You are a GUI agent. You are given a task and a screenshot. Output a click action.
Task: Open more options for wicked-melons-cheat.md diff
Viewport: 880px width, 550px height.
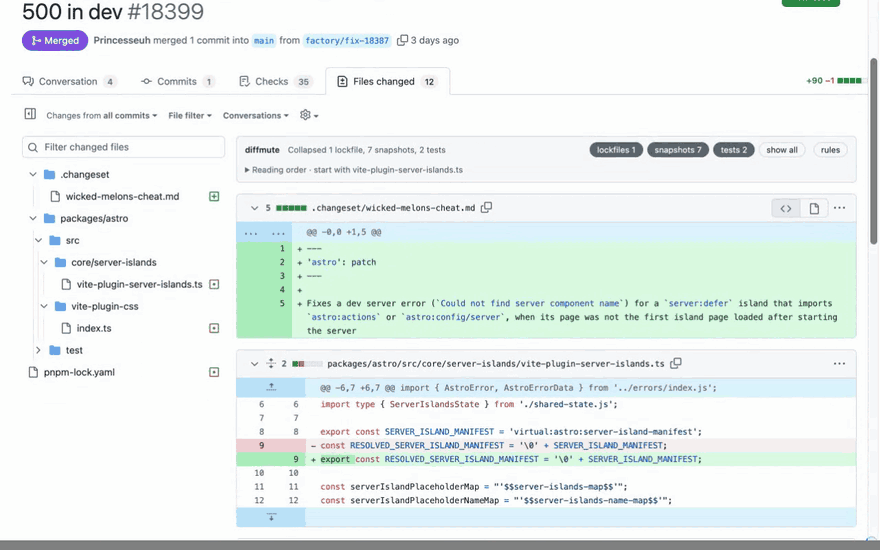click(x=839, y=208)
